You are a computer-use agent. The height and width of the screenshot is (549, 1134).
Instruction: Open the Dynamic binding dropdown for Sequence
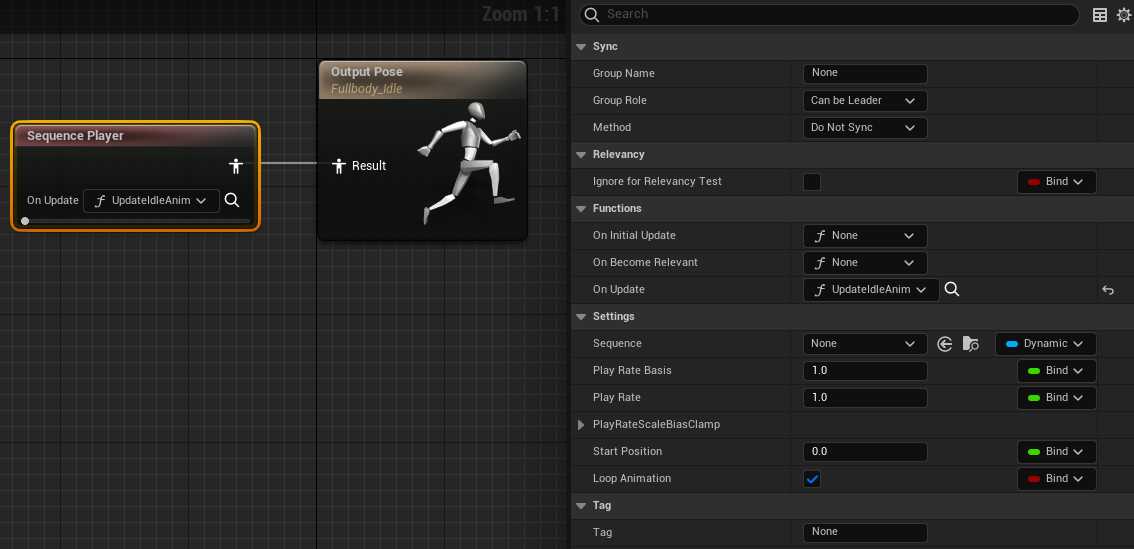point(1046,344)
